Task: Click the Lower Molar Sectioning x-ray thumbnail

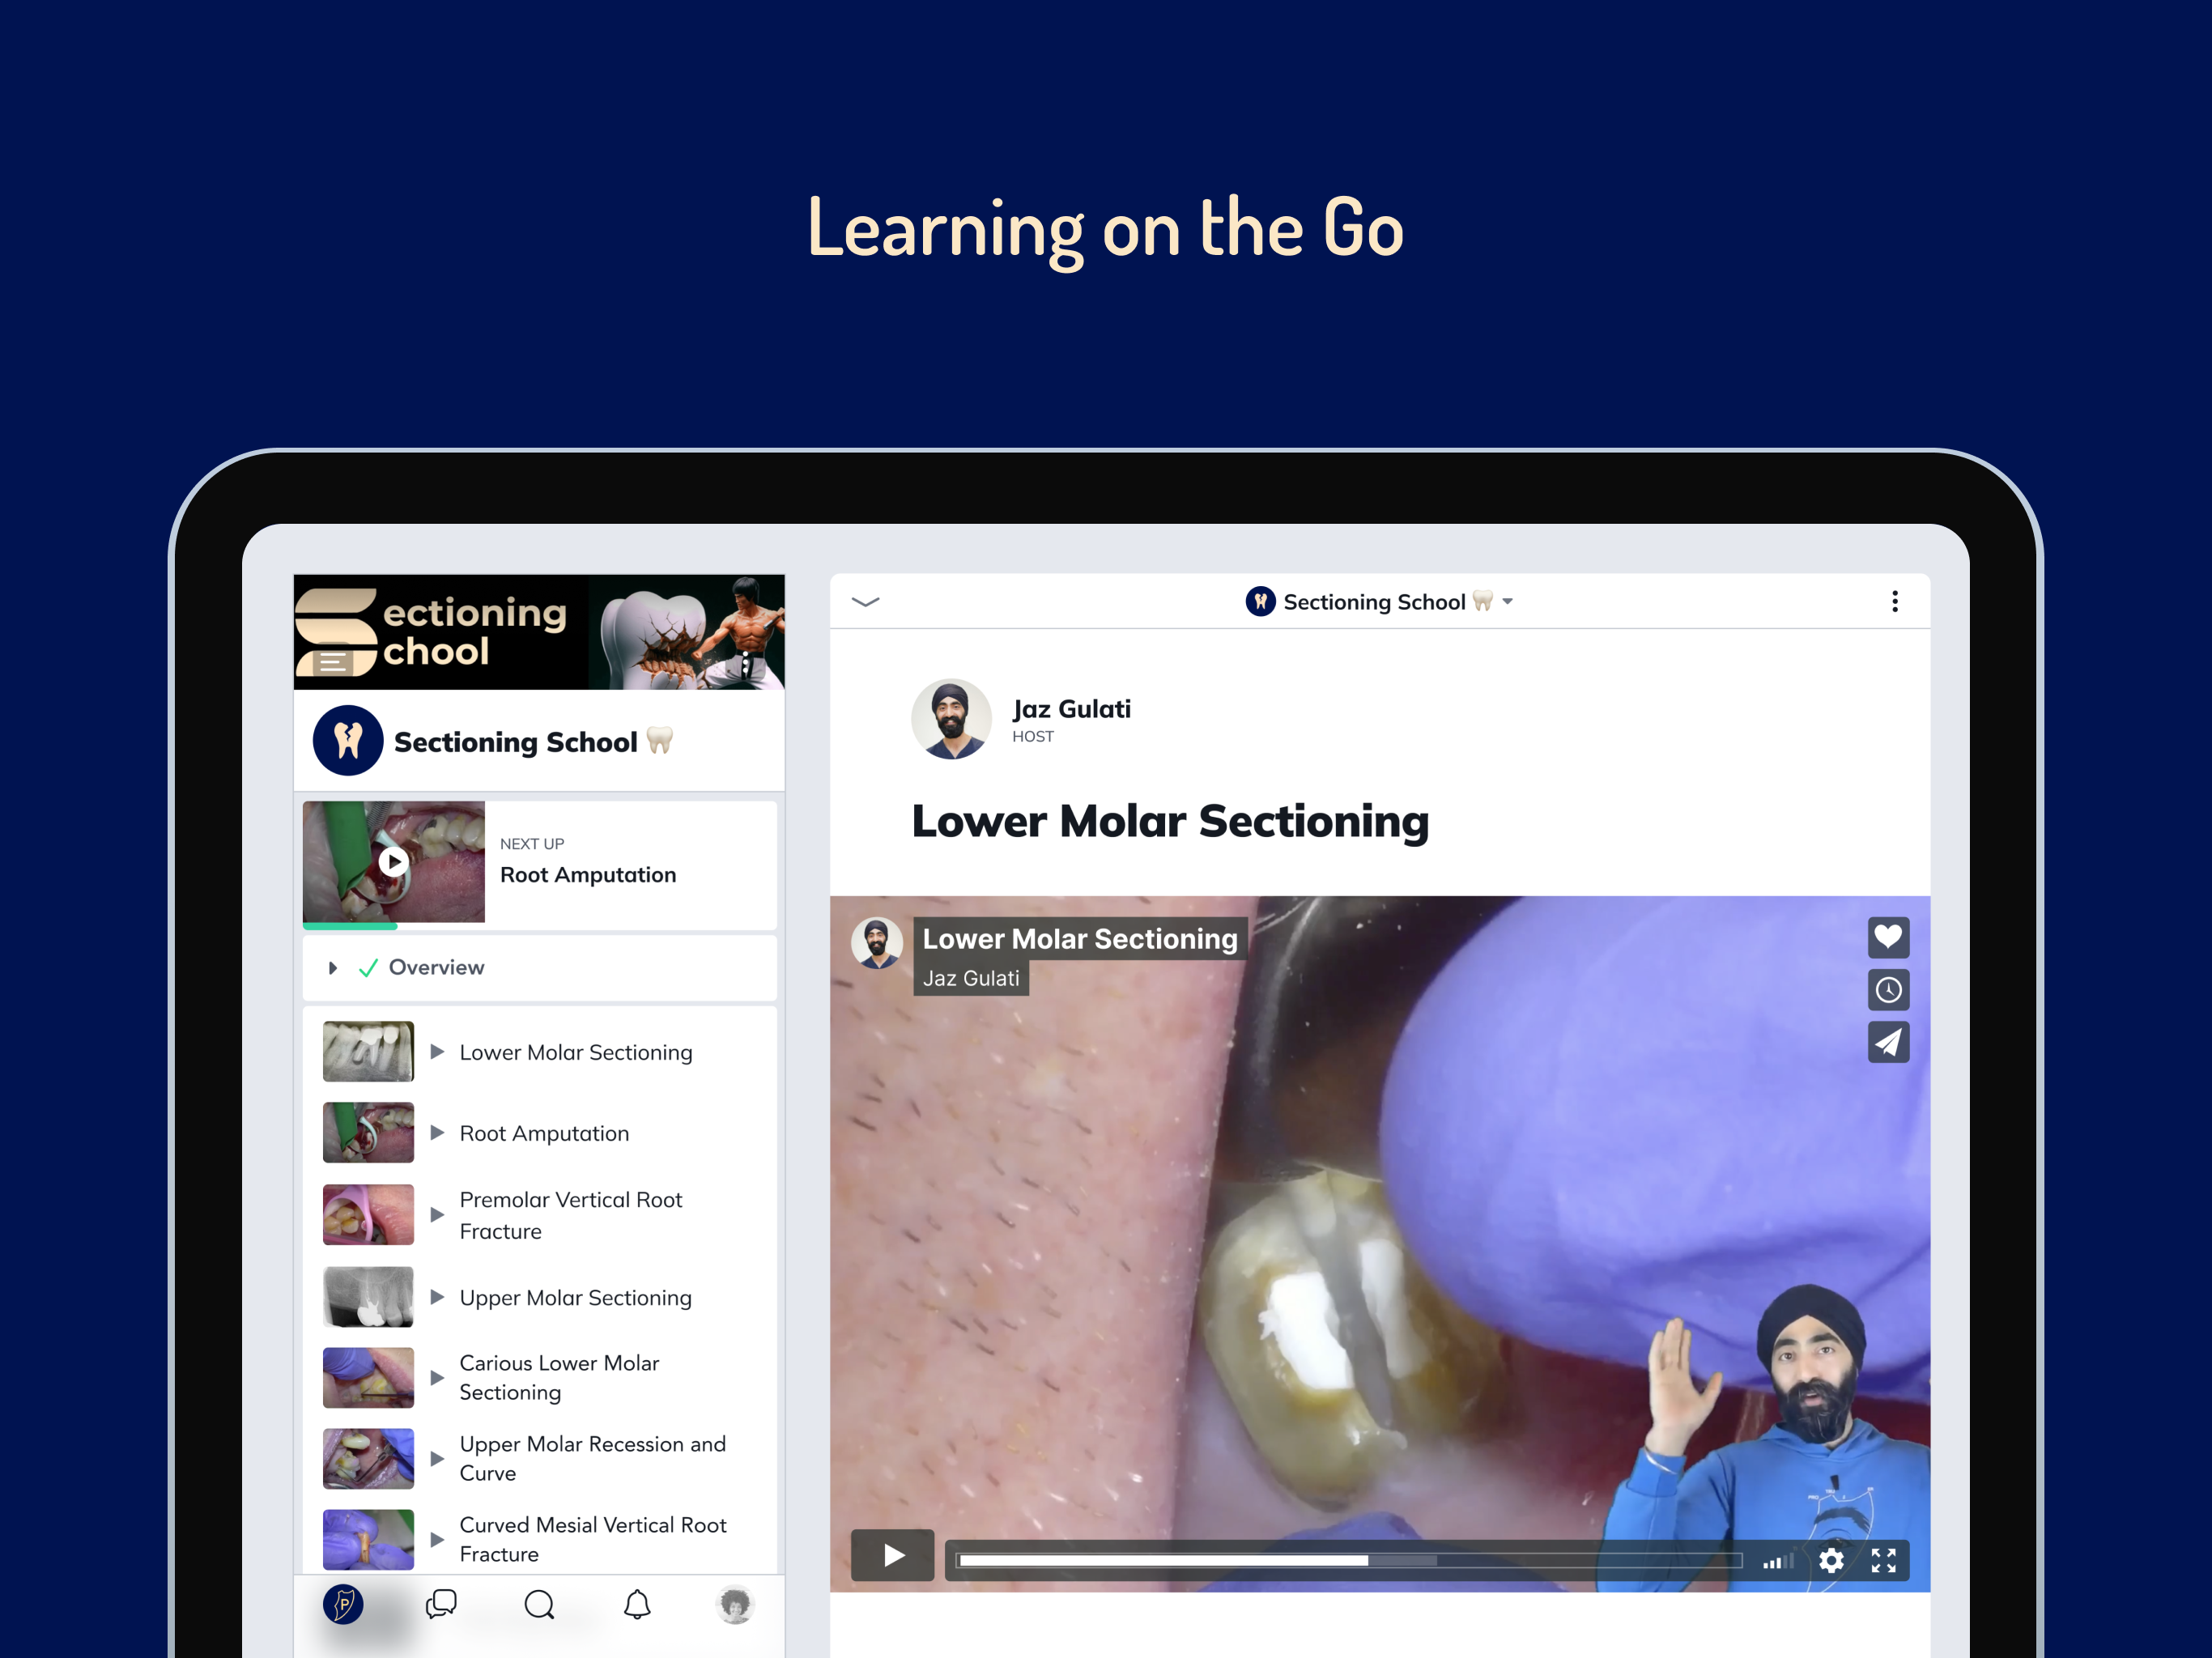Action: (x=368, y=1051)
